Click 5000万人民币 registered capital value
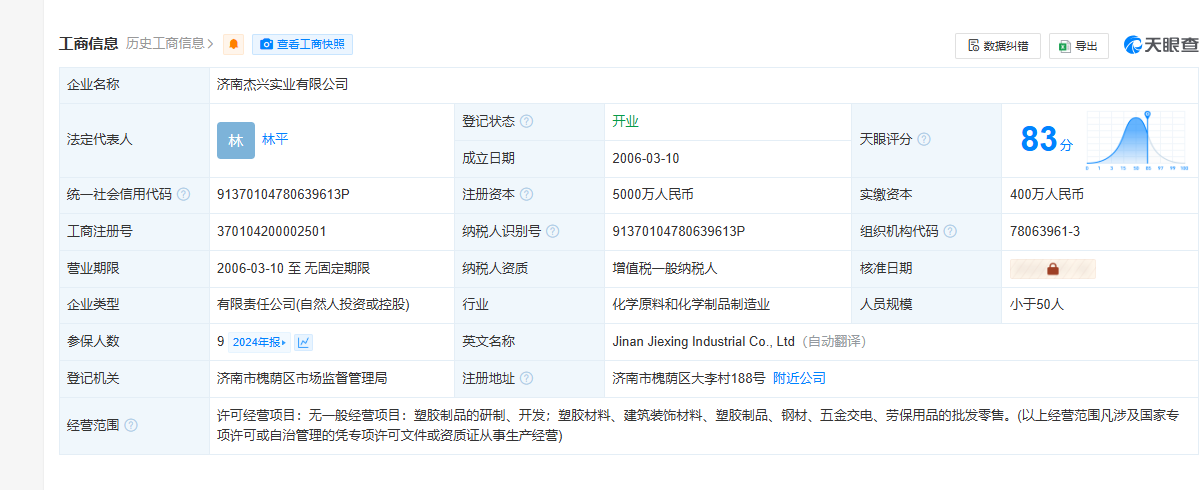The image size is (1203, 490). coord(653,195)
